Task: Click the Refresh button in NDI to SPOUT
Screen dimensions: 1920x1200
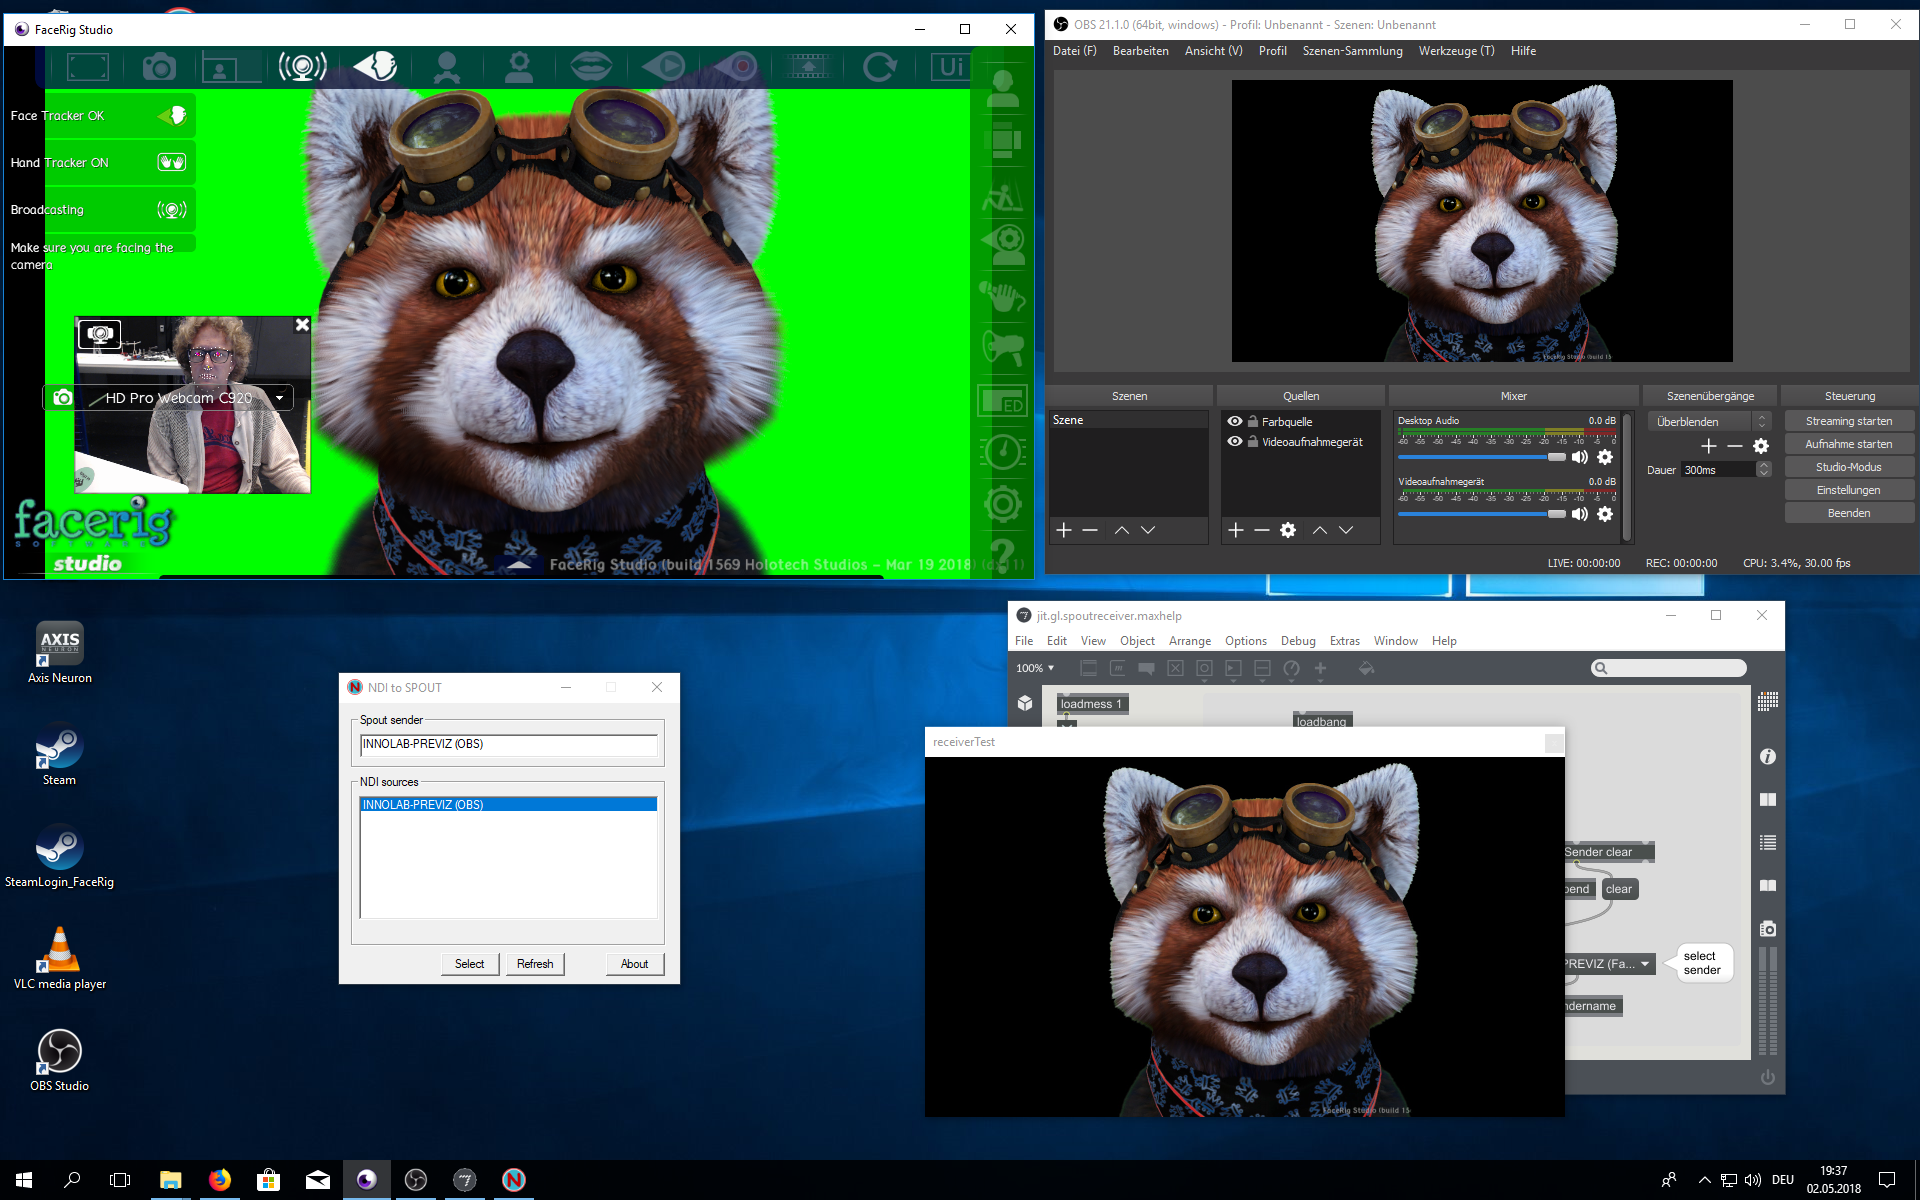Action: pyautogui.click(x=535, y=963)
